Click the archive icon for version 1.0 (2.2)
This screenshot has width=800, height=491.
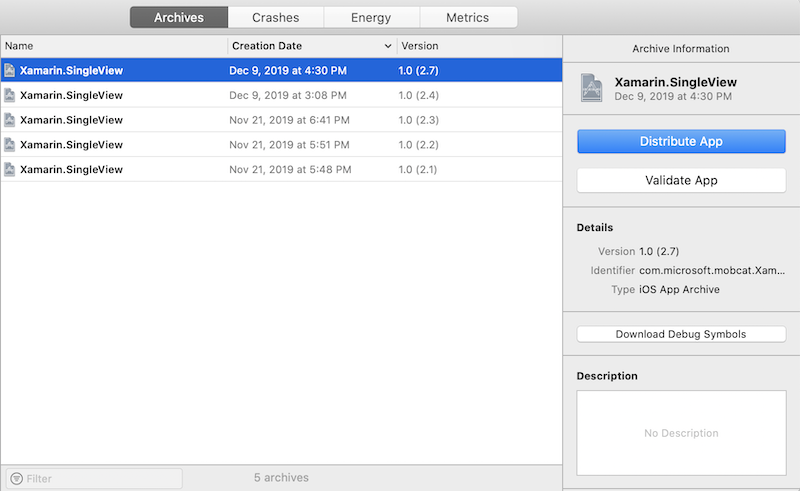point(10,144)
